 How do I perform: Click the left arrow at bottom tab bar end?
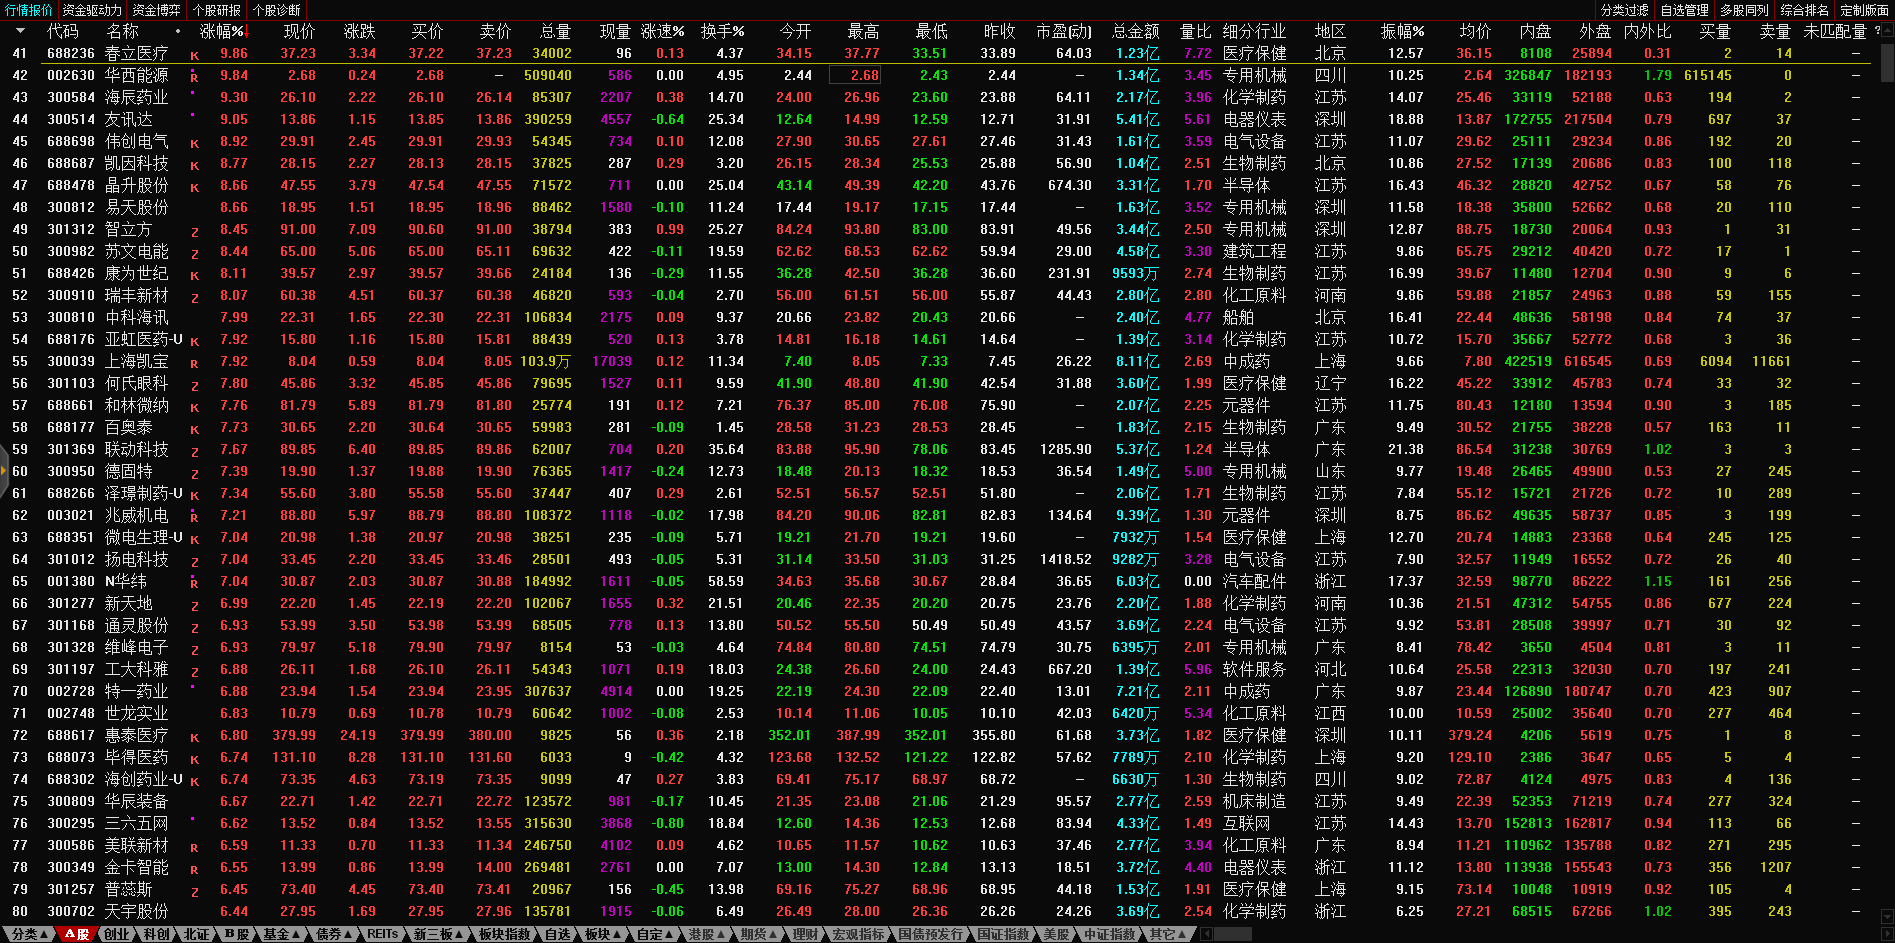click(1206, 934)
